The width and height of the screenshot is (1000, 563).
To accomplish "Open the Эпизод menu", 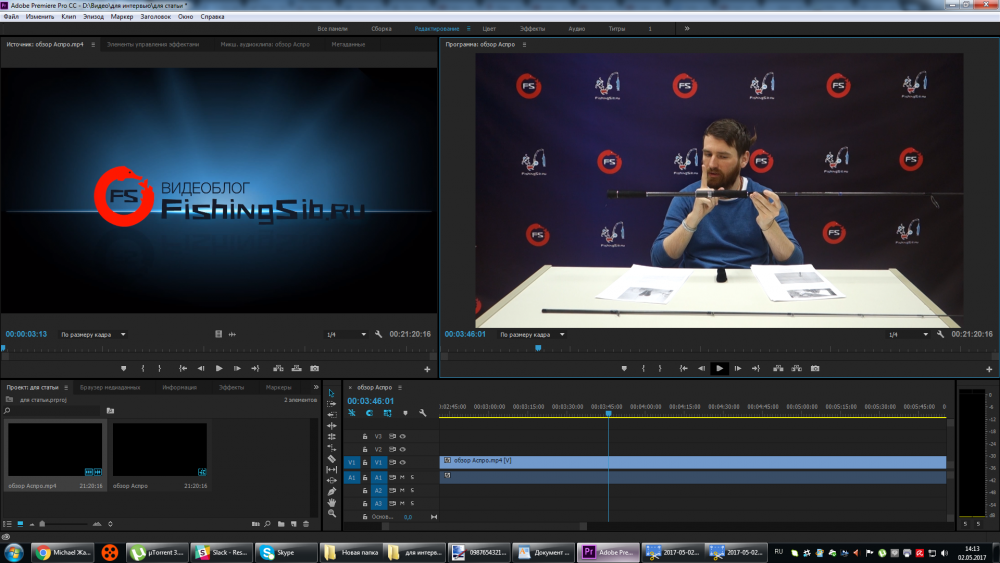I will click(93, 17).
